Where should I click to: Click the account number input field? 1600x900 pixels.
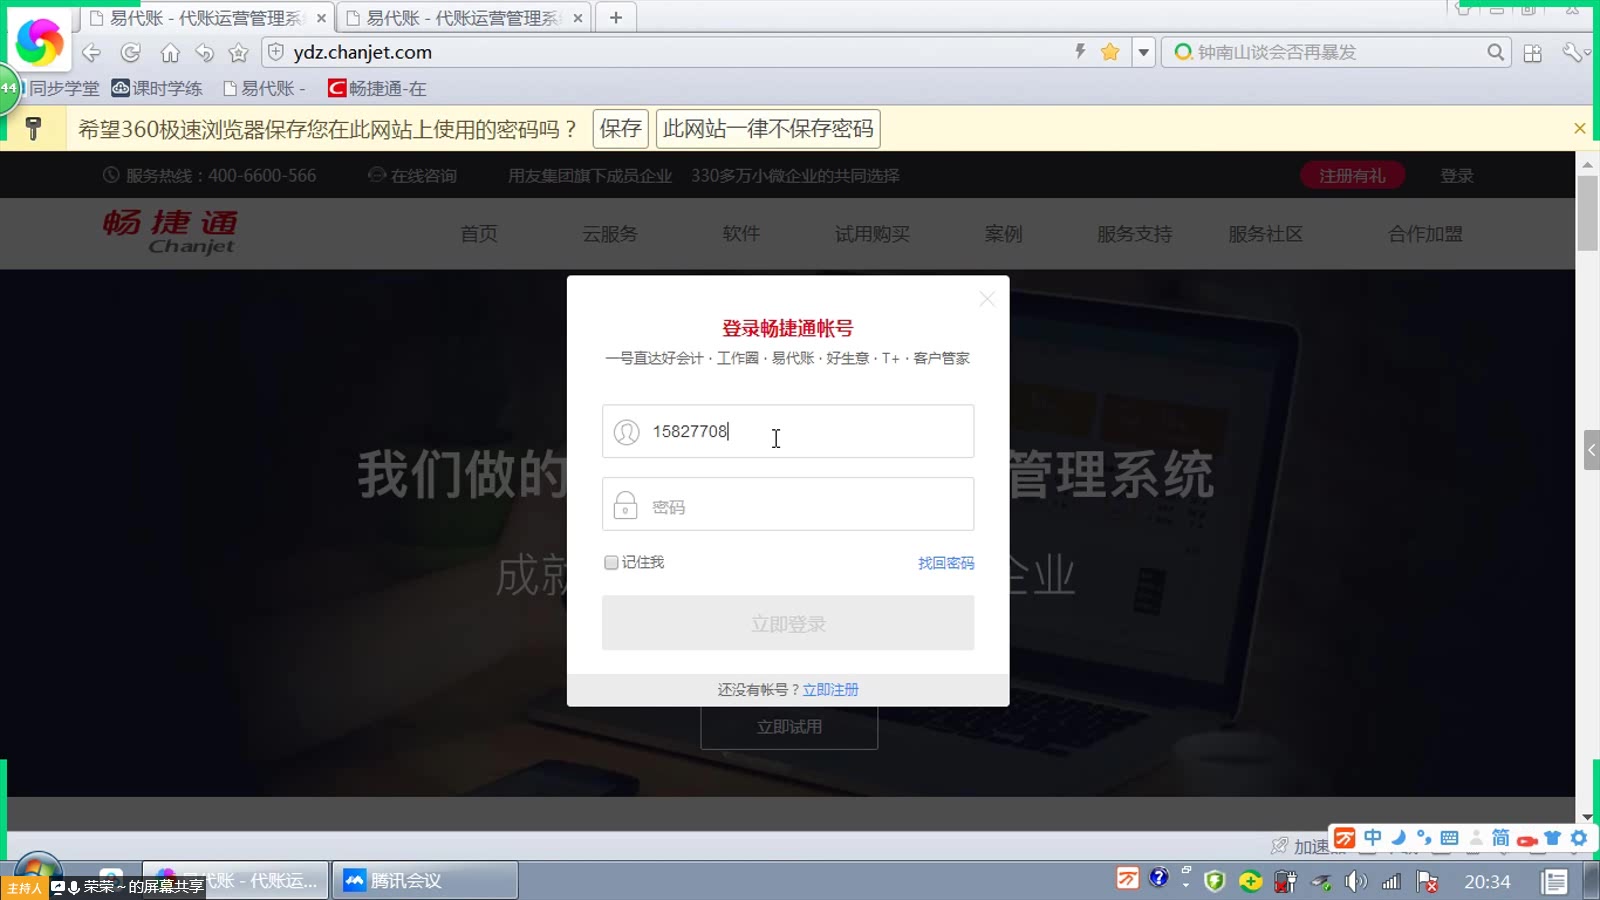click(x=788, y=431)
